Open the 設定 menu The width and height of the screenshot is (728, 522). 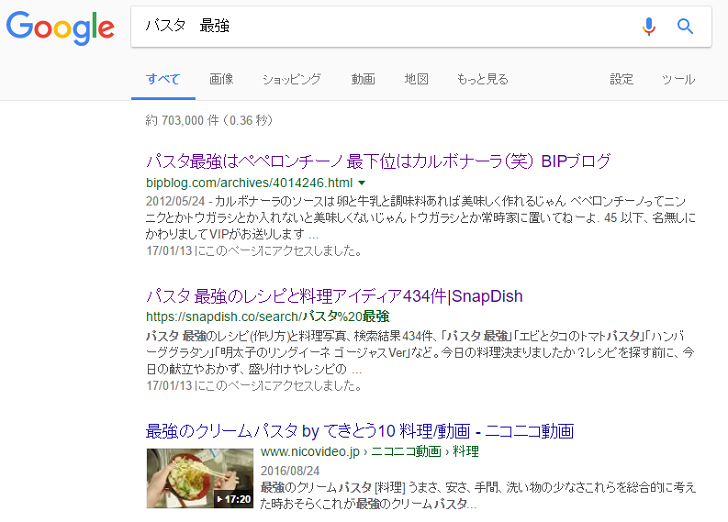pyautogui.click(x=621, y=79)
